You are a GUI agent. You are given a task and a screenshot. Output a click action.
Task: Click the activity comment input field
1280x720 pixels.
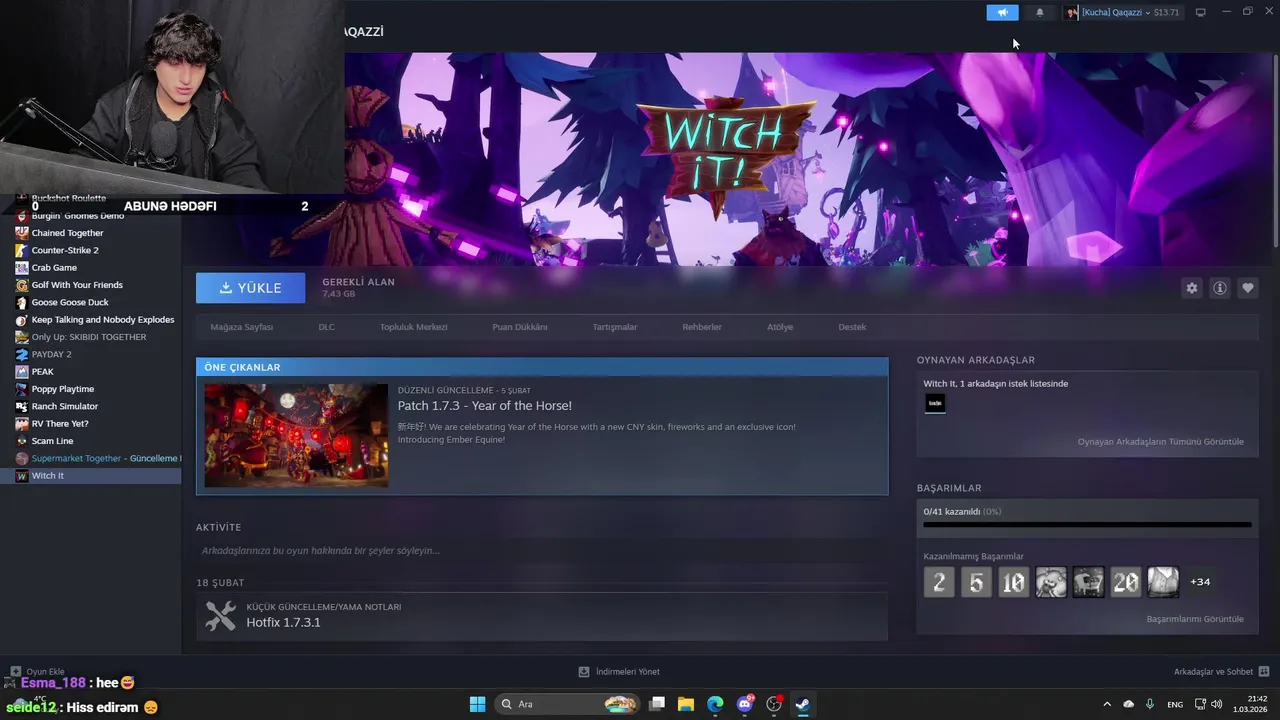pos(541,551)
